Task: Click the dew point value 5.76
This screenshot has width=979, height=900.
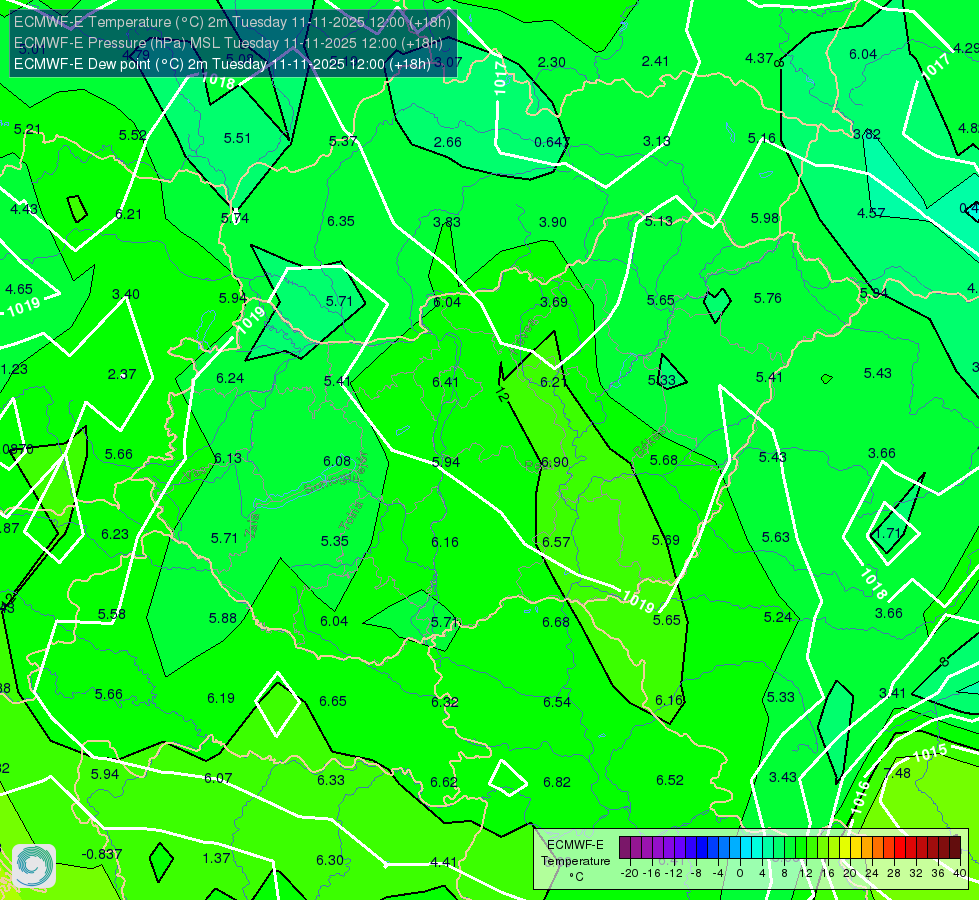Action: [x=767, y=299]
